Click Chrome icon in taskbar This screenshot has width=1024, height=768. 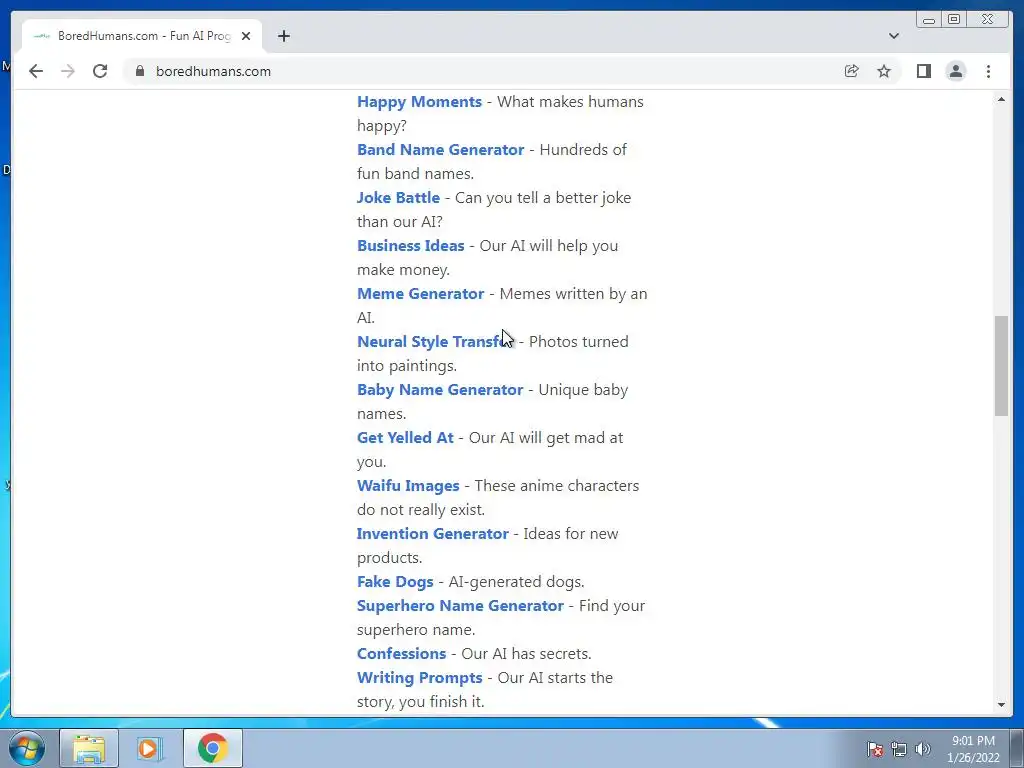(x=212, y=748)
